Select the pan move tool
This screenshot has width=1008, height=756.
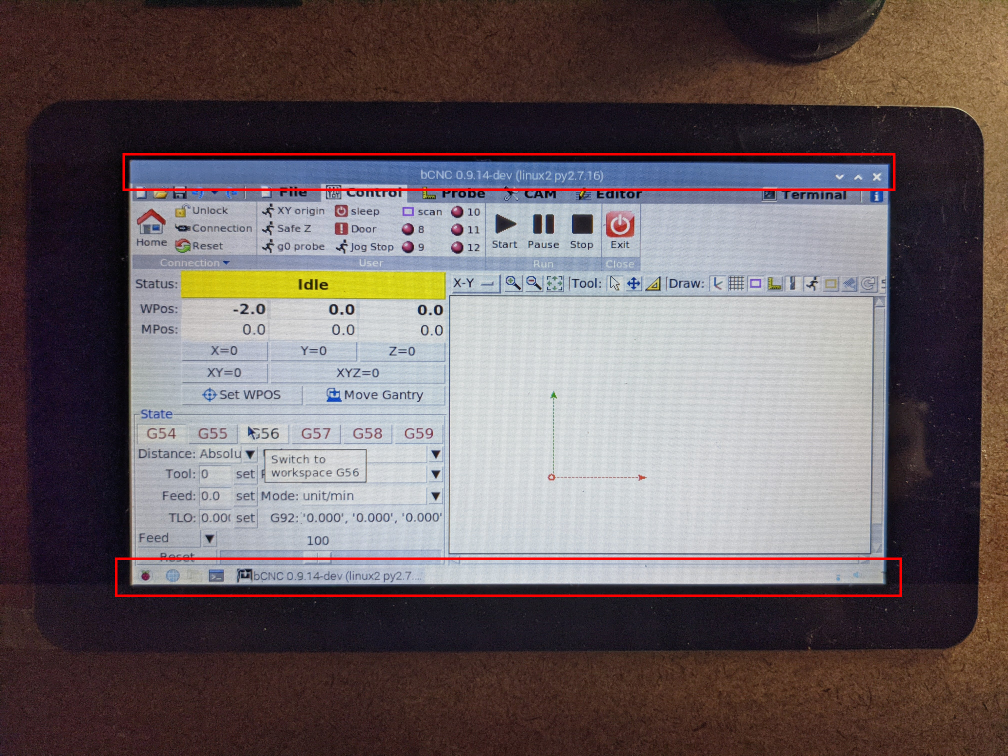click(634, 284)
